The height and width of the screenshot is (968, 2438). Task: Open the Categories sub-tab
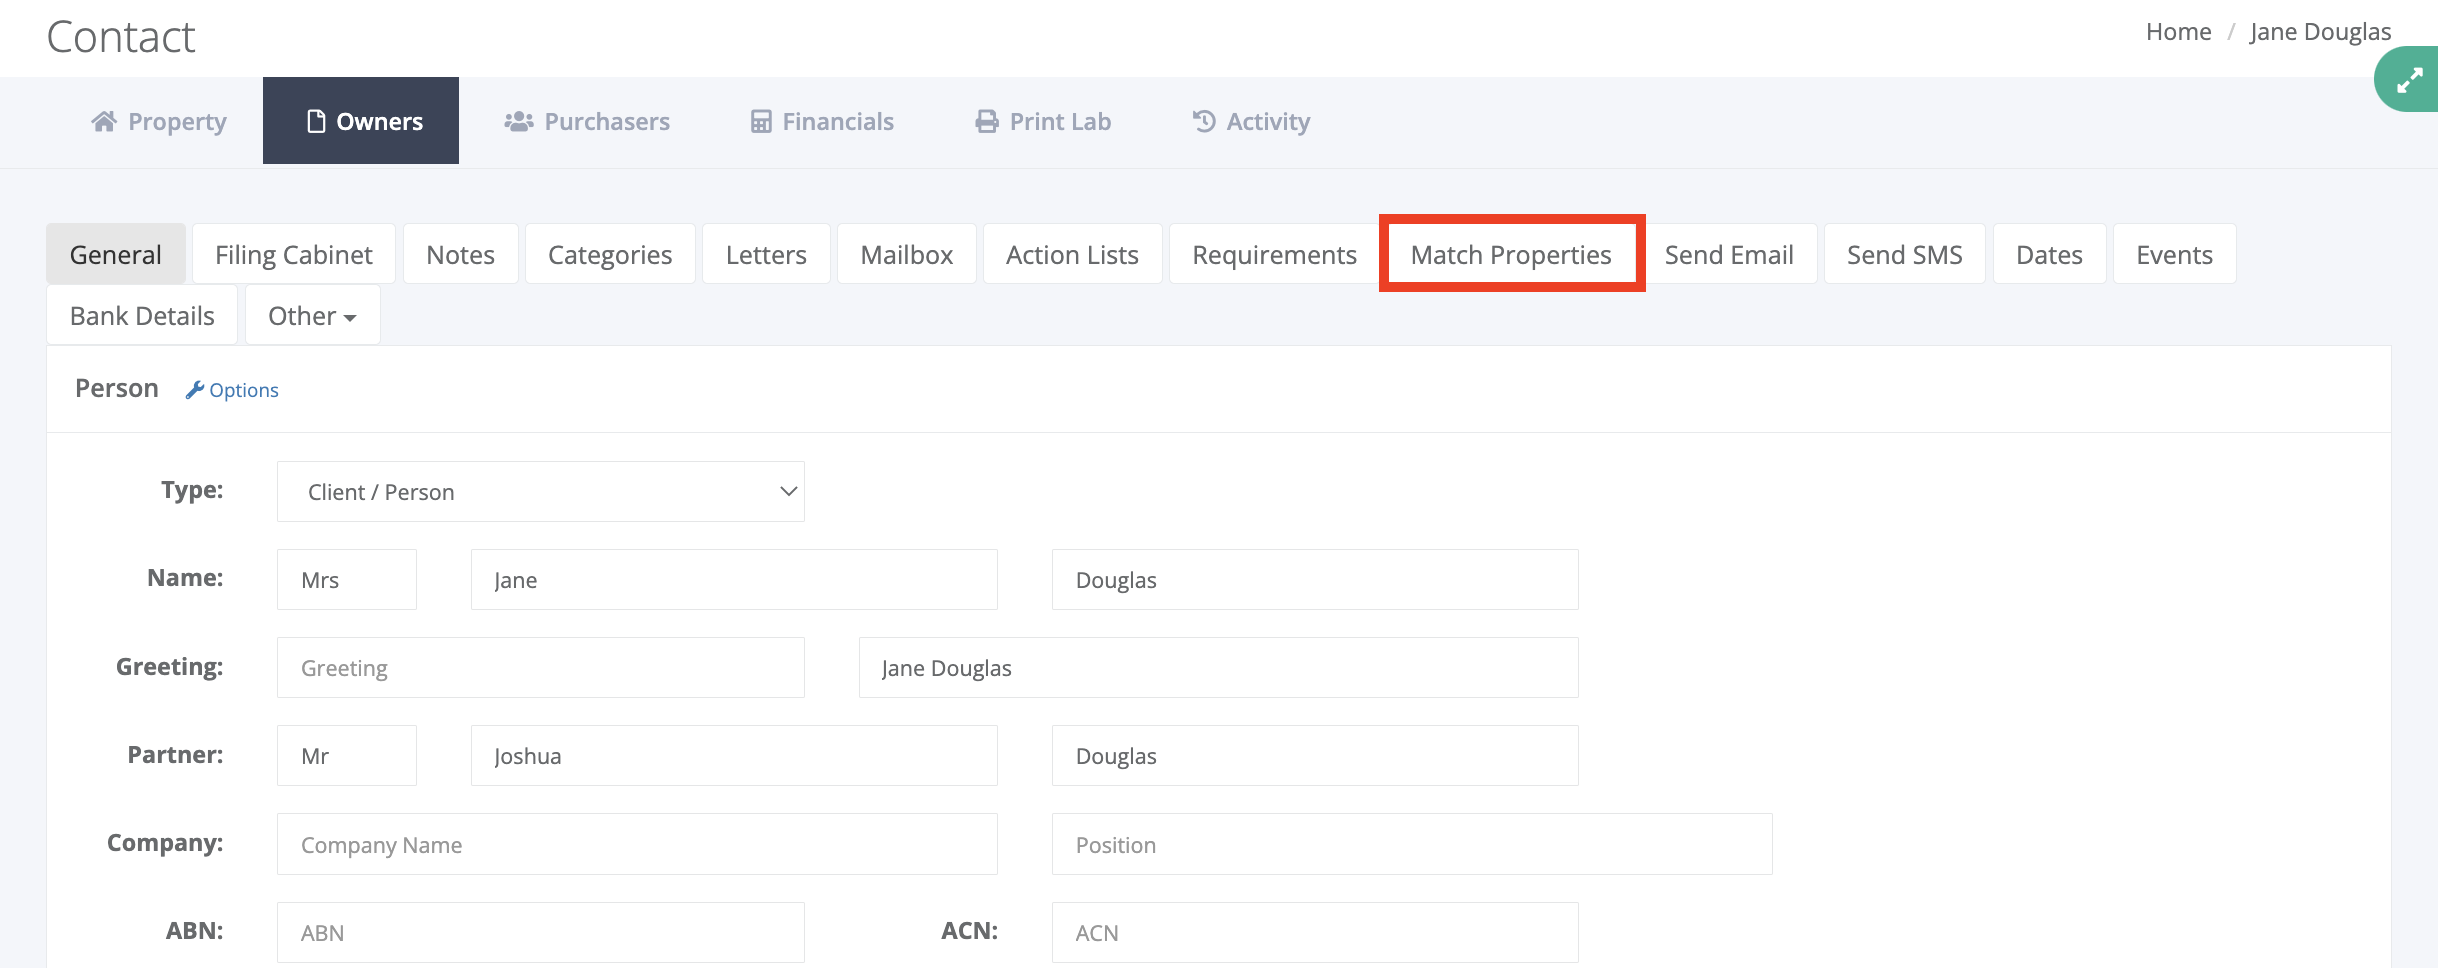[610, 254]
